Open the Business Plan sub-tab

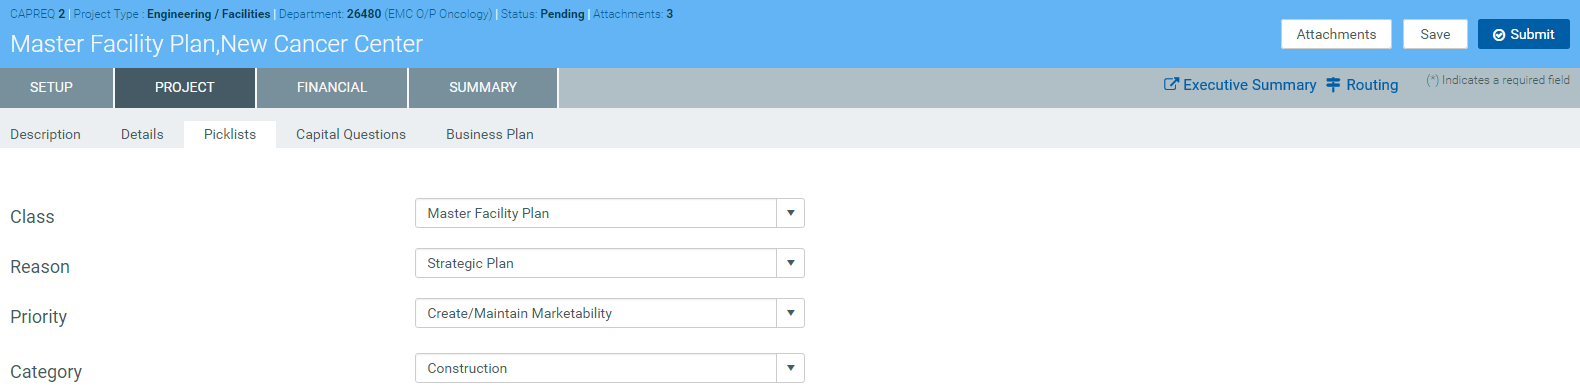click(x=490, y=134)
